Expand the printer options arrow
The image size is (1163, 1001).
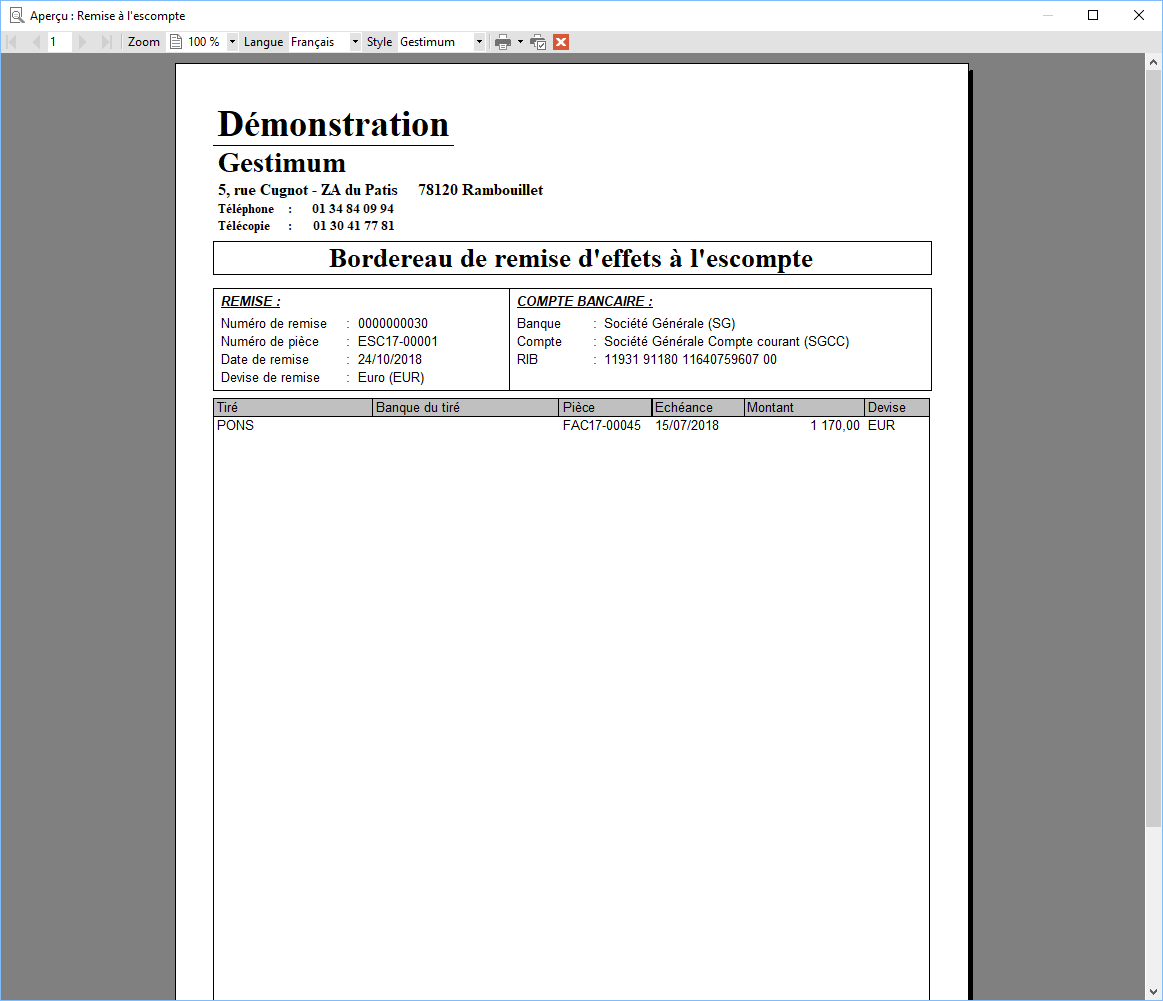520,42
